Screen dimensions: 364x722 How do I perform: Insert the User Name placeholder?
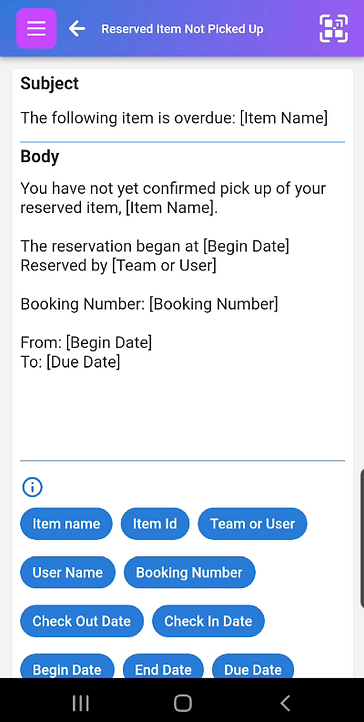point(68,572)
